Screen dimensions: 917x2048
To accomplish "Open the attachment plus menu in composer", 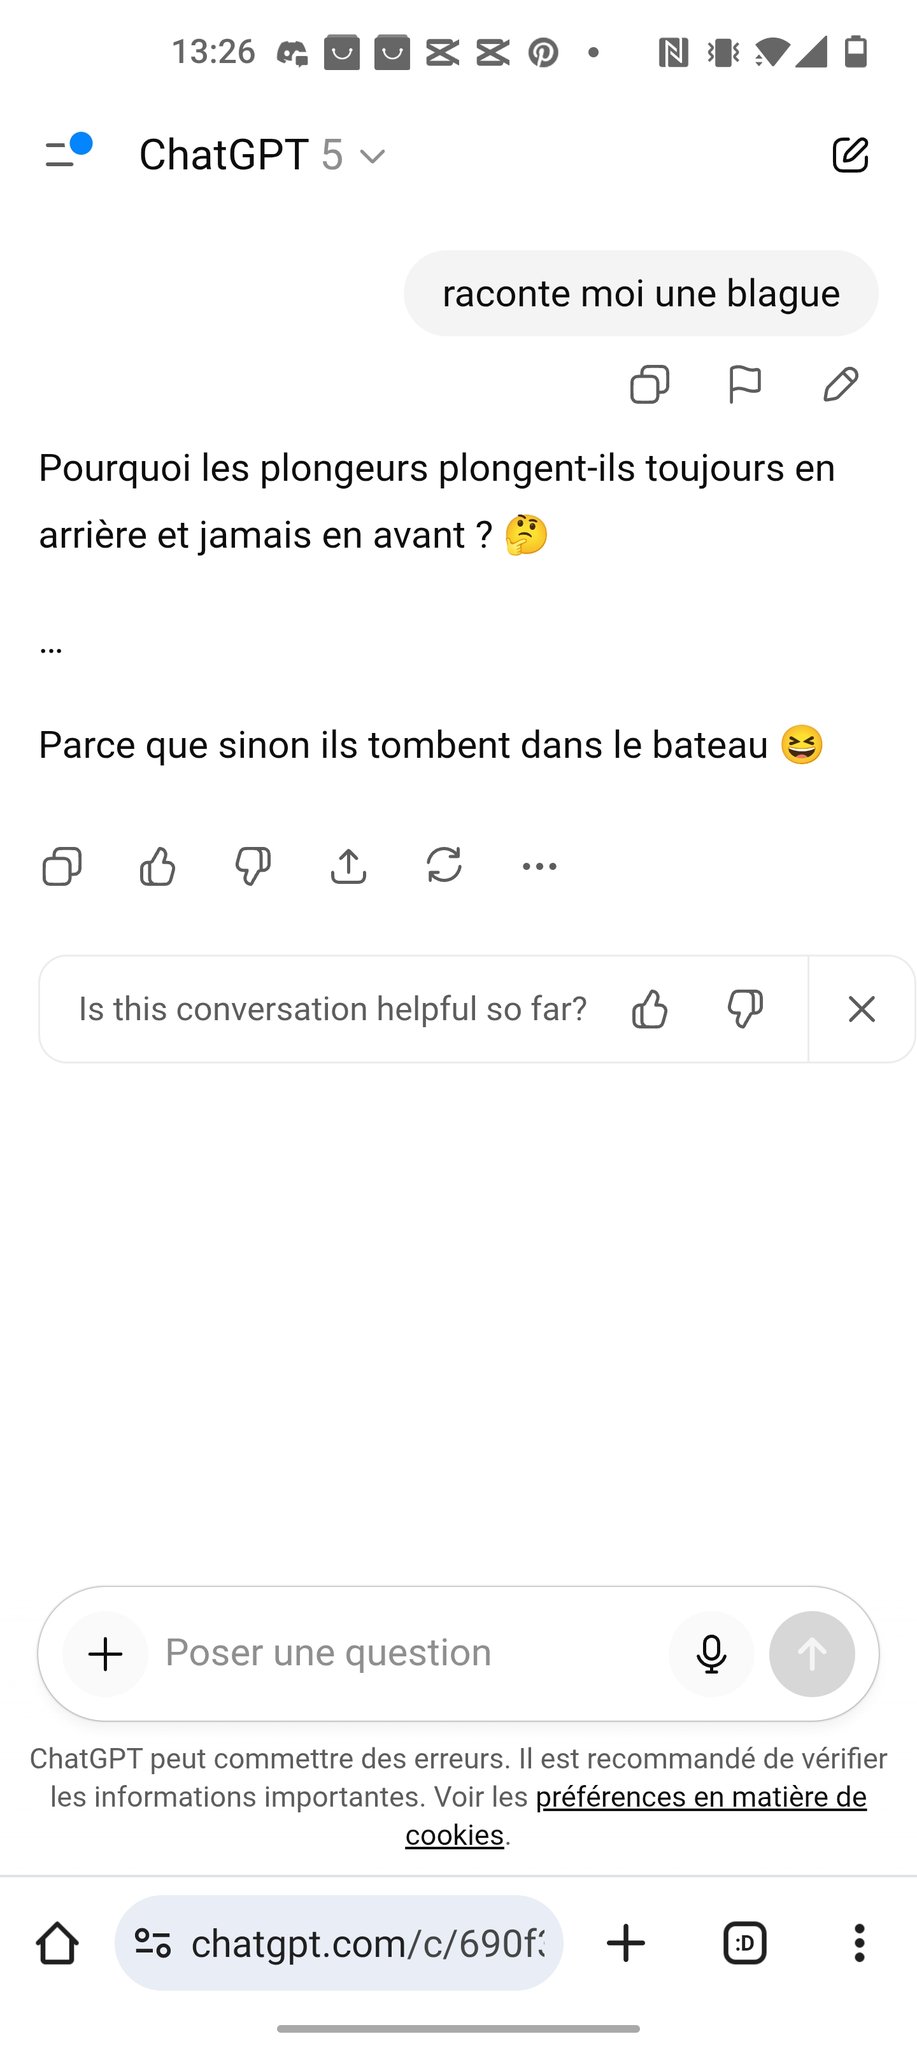I will pyautogui.click(x=105, y=1654).
